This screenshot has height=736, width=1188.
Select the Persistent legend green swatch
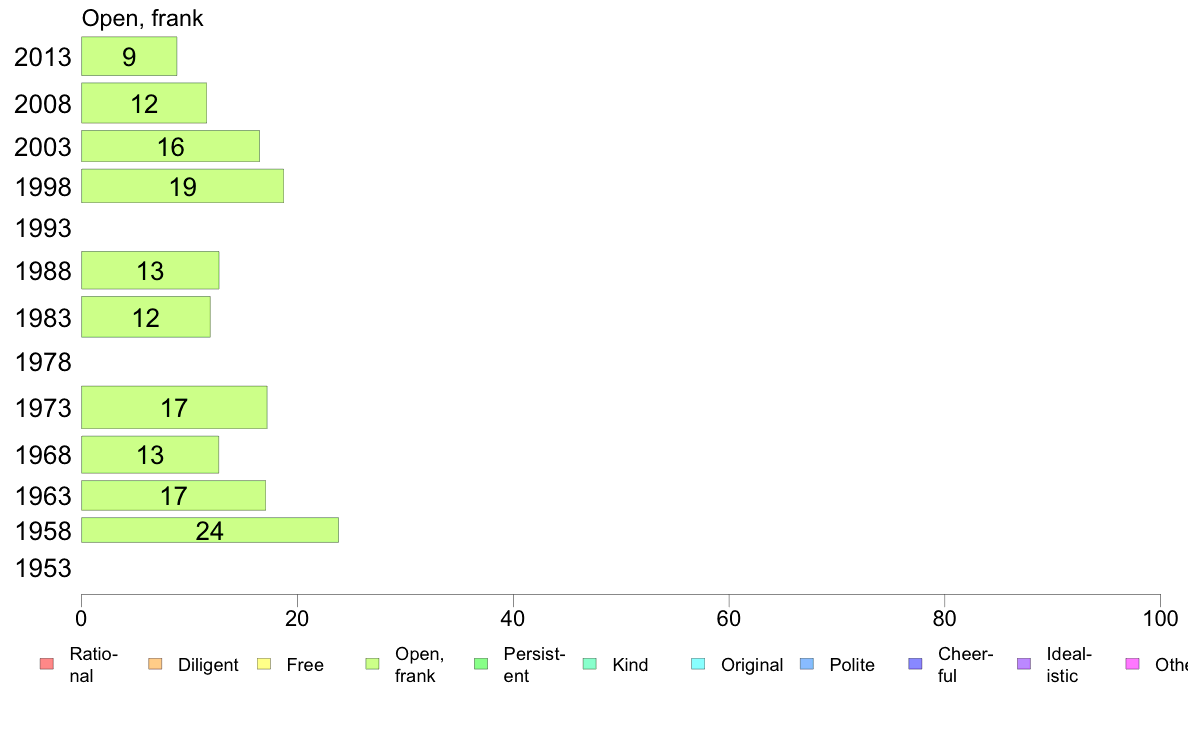click(x=481, y=664)
